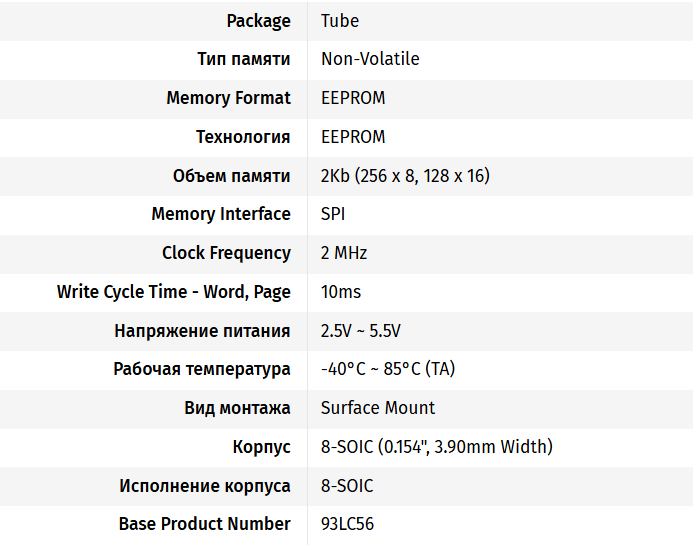693x549 pixels.
Task: Select the "Non-Volatile" memory type value
Action: coord(370,59)
